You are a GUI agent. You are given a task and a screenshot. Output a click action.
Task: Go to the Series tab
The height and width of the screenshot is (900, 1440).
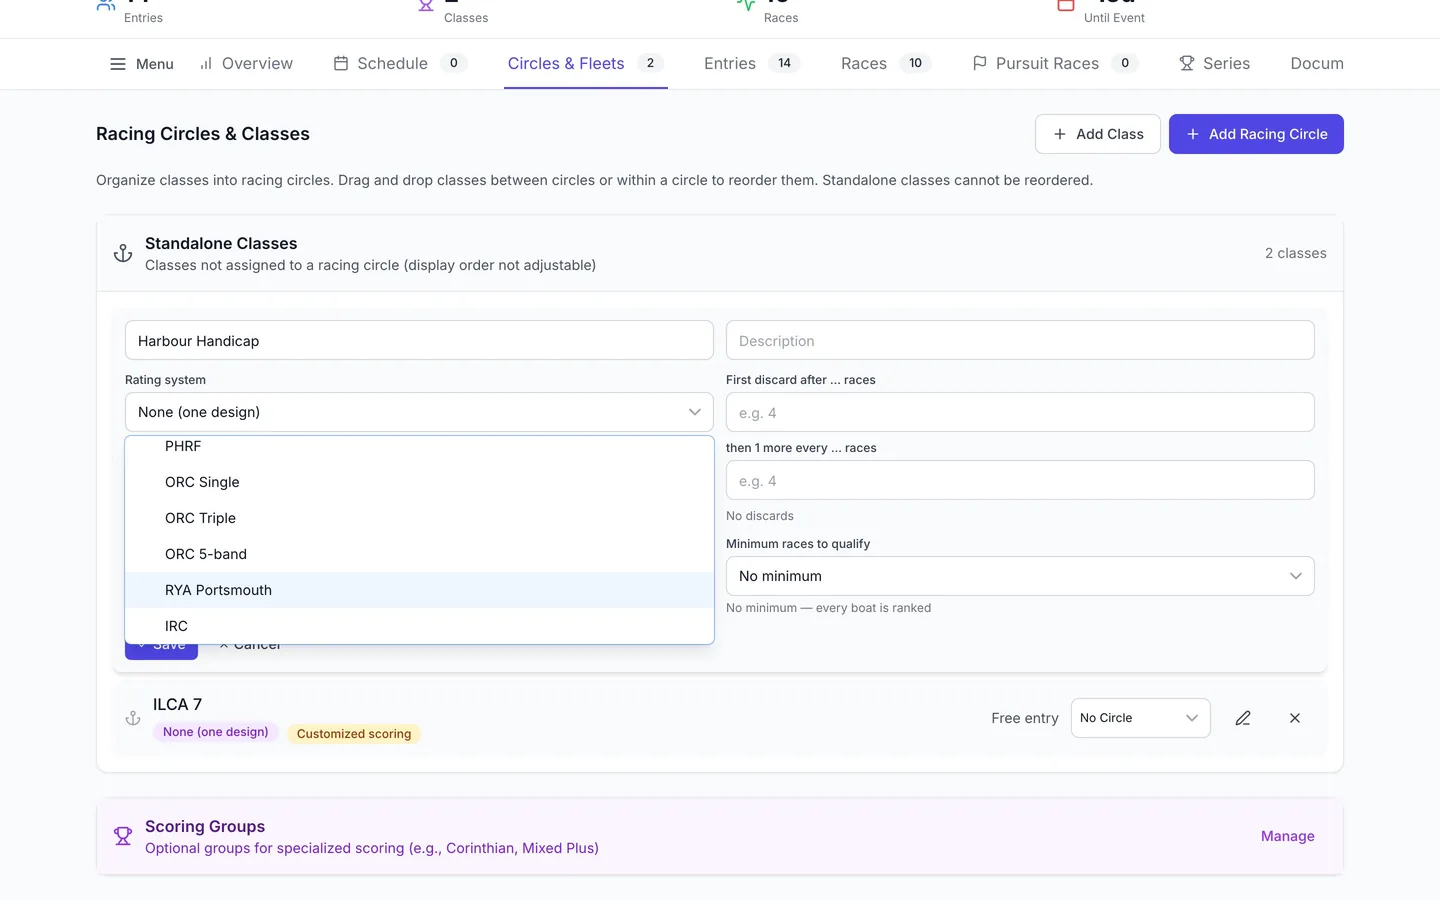click(x=1215, y=64)
